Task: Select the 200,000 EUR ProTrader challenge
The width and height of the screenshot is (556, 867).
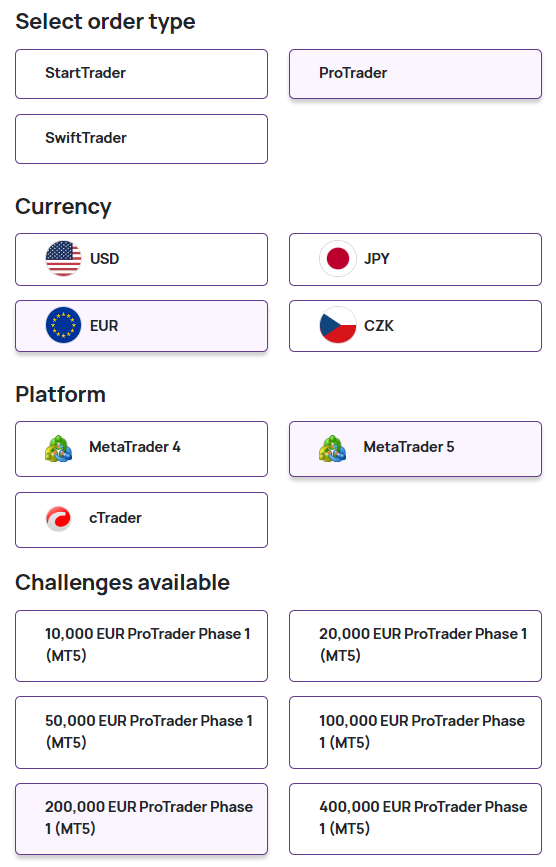Action: [x=141, y=819]
